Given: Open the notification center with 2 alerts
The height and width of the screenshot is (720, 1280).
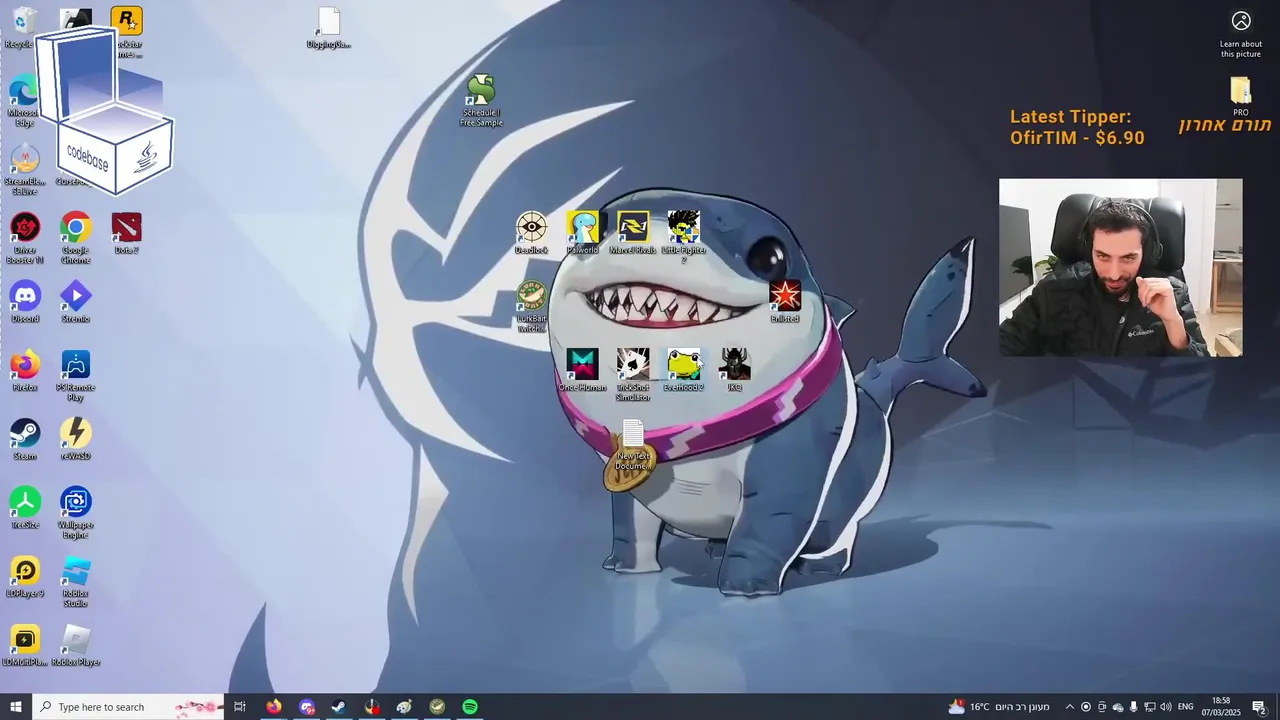Looking at the screenshot, I should click(x=1259, y=707).
